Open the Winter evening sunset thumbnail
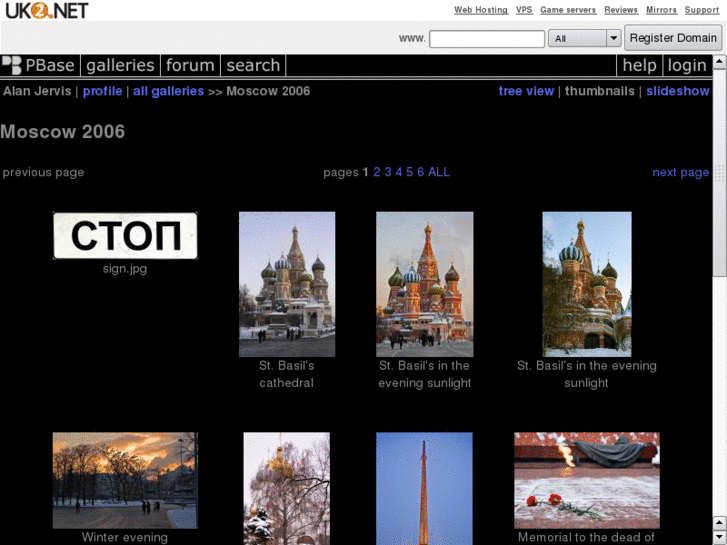 (x=125, y=481)
